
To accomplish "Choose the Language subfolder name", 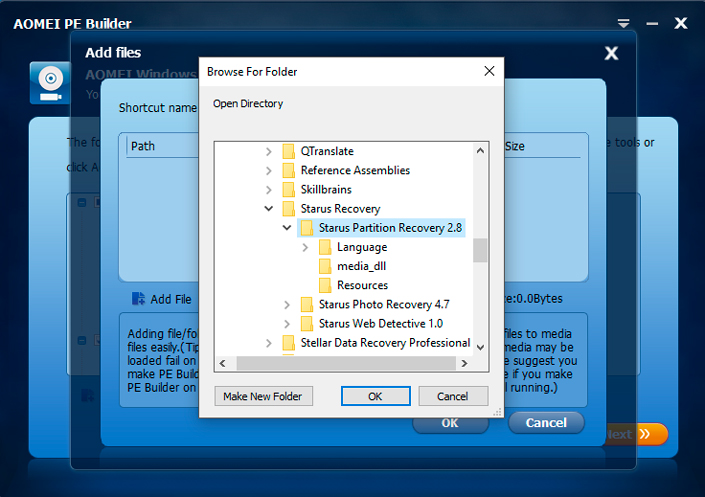I will pos(362,247).
